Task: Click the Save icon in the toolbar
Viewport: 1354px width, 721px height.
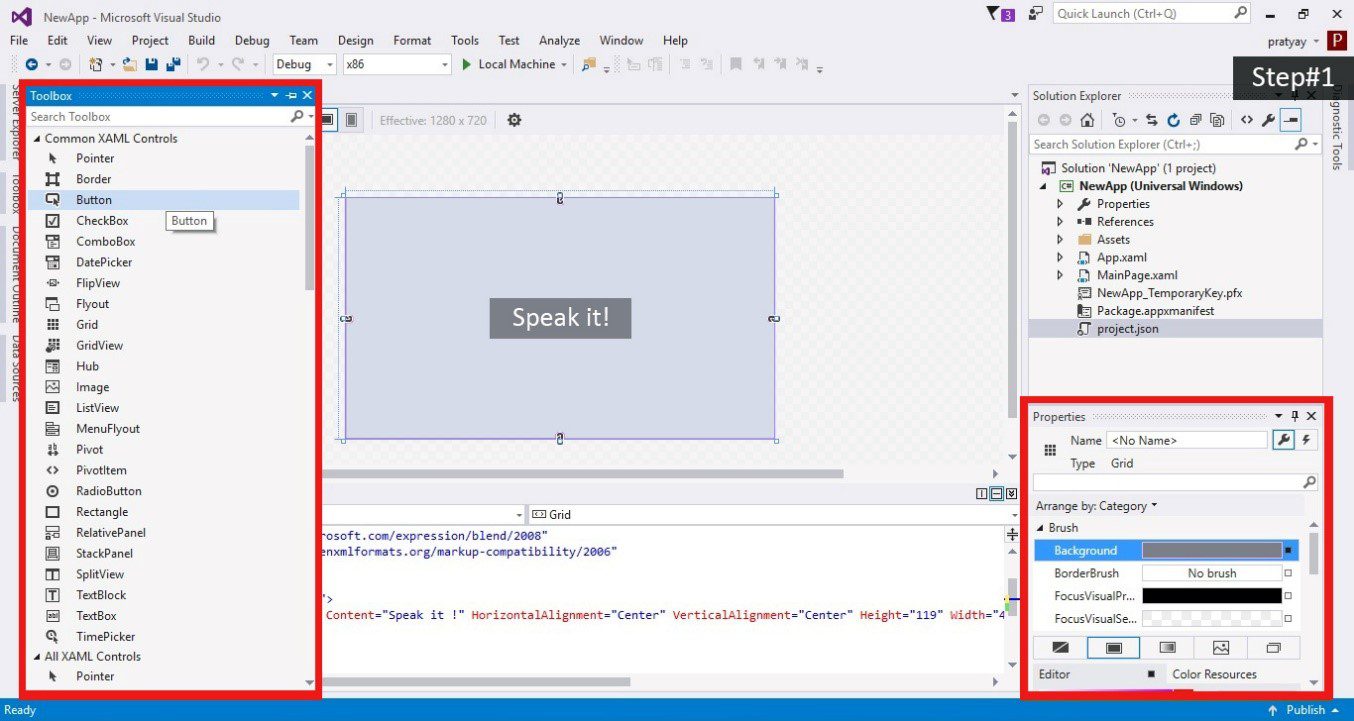Action: pyautogui.click(x=152, y=64)
